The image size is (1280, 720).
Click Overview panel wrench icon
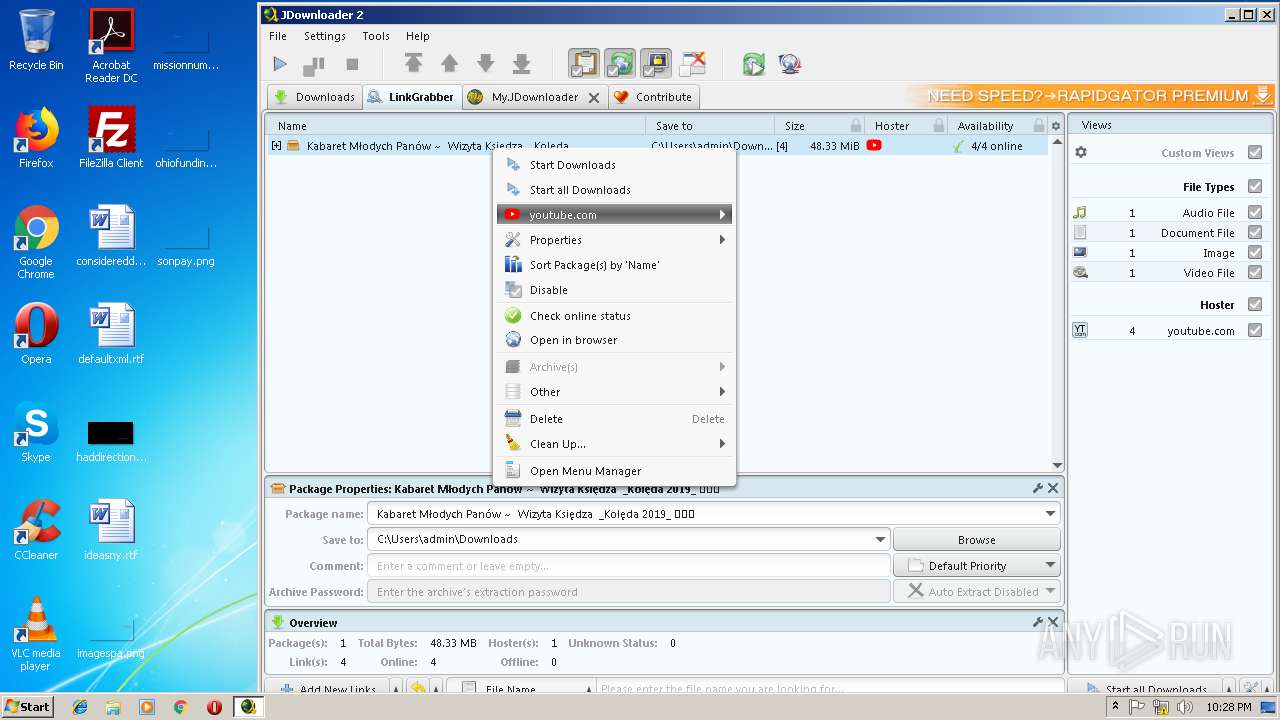1038,622
